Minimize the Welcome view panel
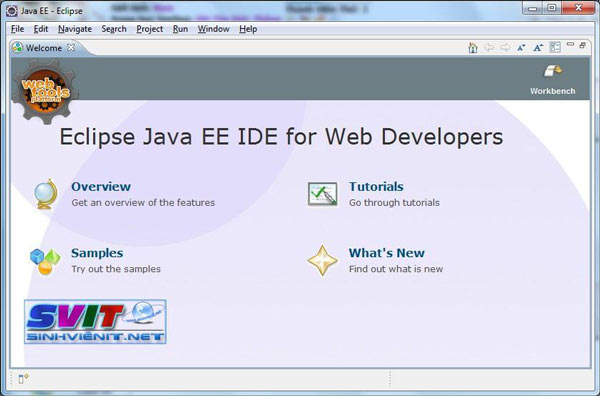 click(570, 44)
